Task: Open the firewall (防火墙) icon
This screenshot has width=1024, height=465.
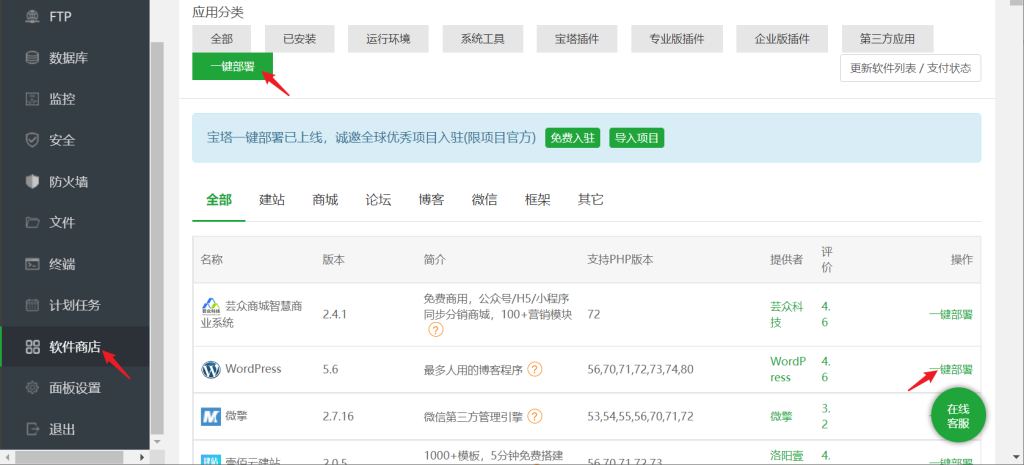Action: (x=32, y=182)
